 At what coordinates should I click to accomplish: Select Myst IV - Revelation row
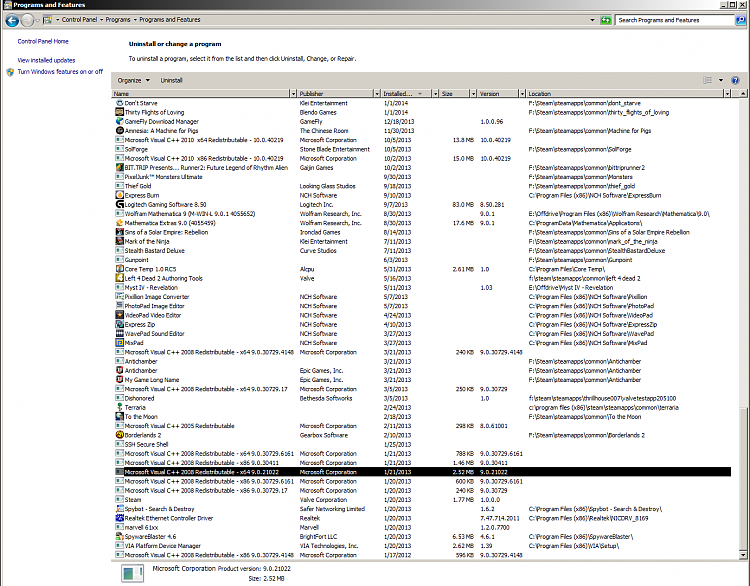point(423,287)
